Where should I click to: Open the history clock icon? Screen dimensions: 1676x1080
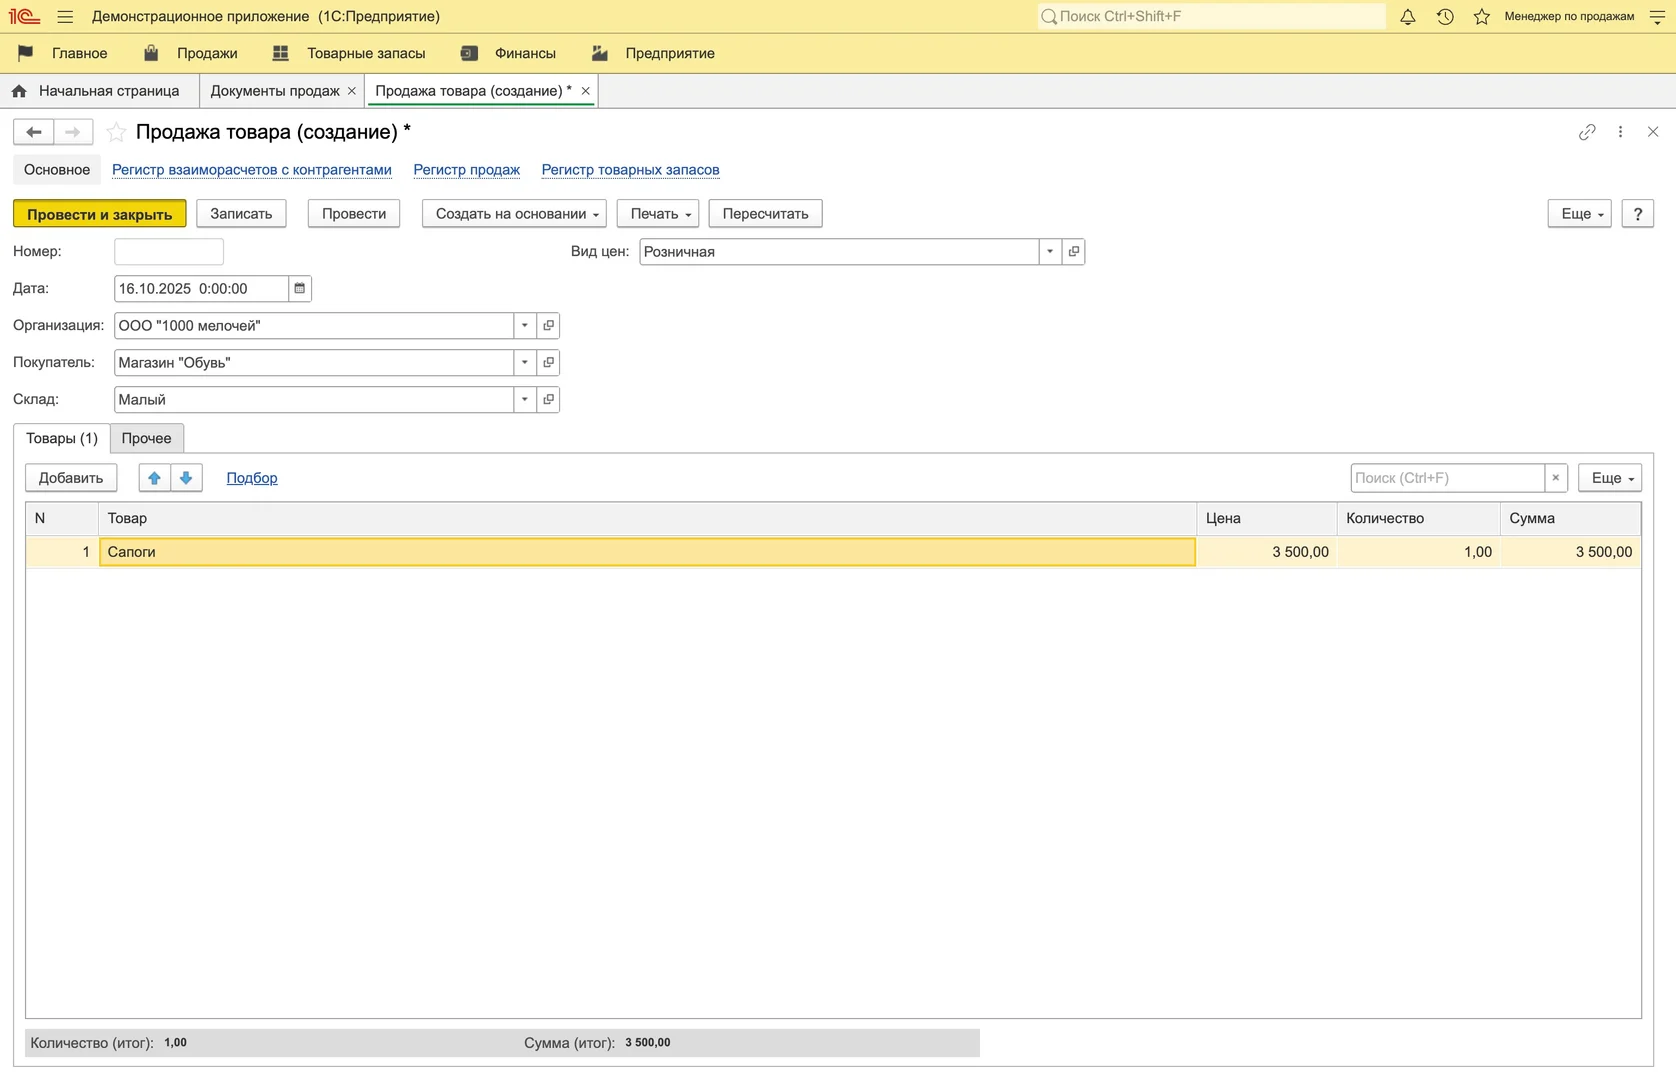tap(1445, 17)
